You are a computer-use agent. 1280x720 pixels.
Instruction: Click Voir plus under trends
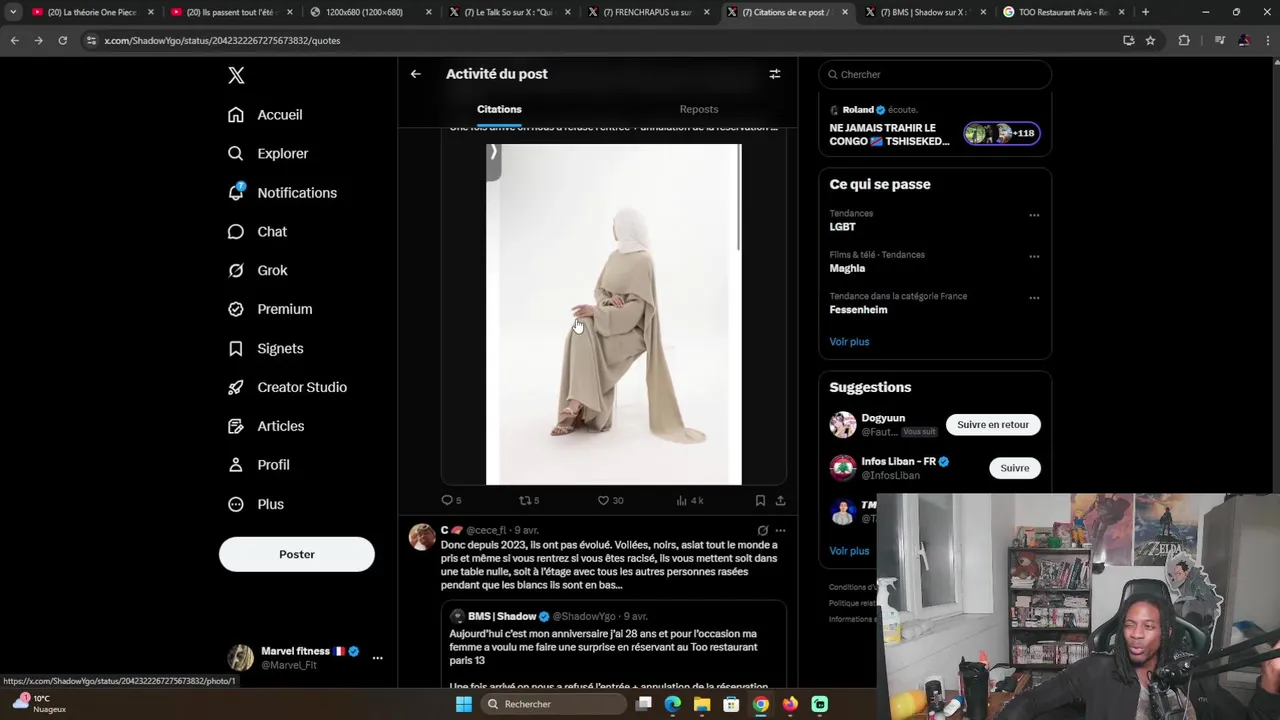(849, 342)
